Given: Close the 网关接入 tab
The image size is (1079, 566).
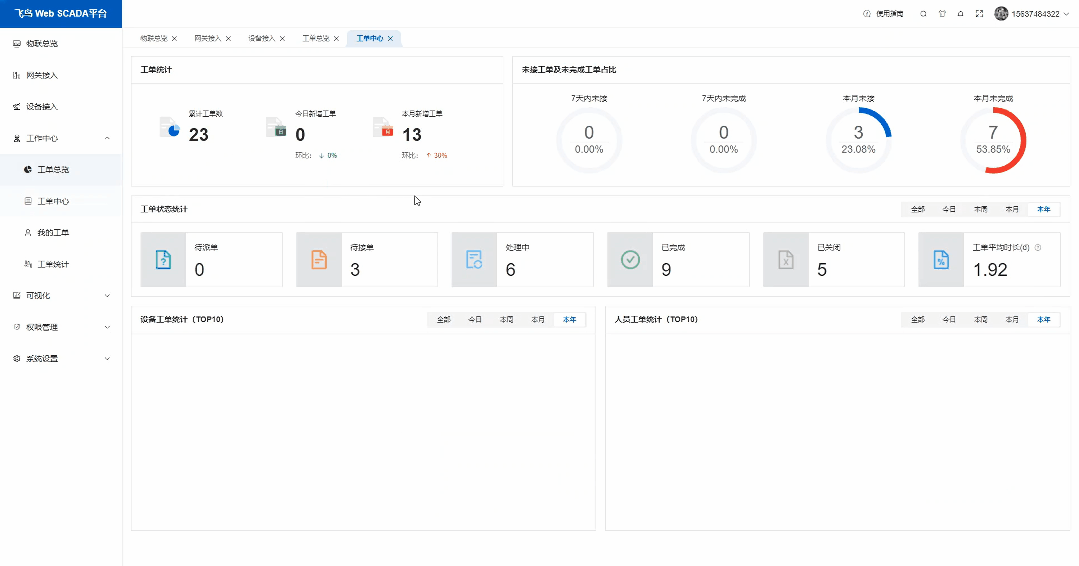Looking at the screenshot, I should click(228, 39).
